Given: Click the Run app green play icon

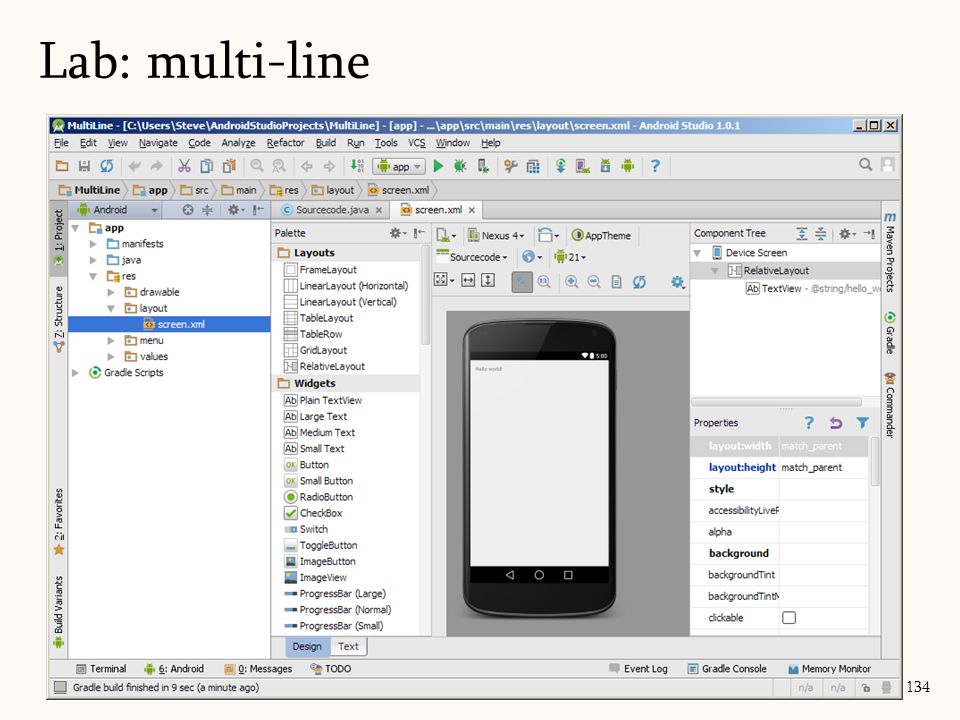Looking at the screenshot, I should (438, 166).
